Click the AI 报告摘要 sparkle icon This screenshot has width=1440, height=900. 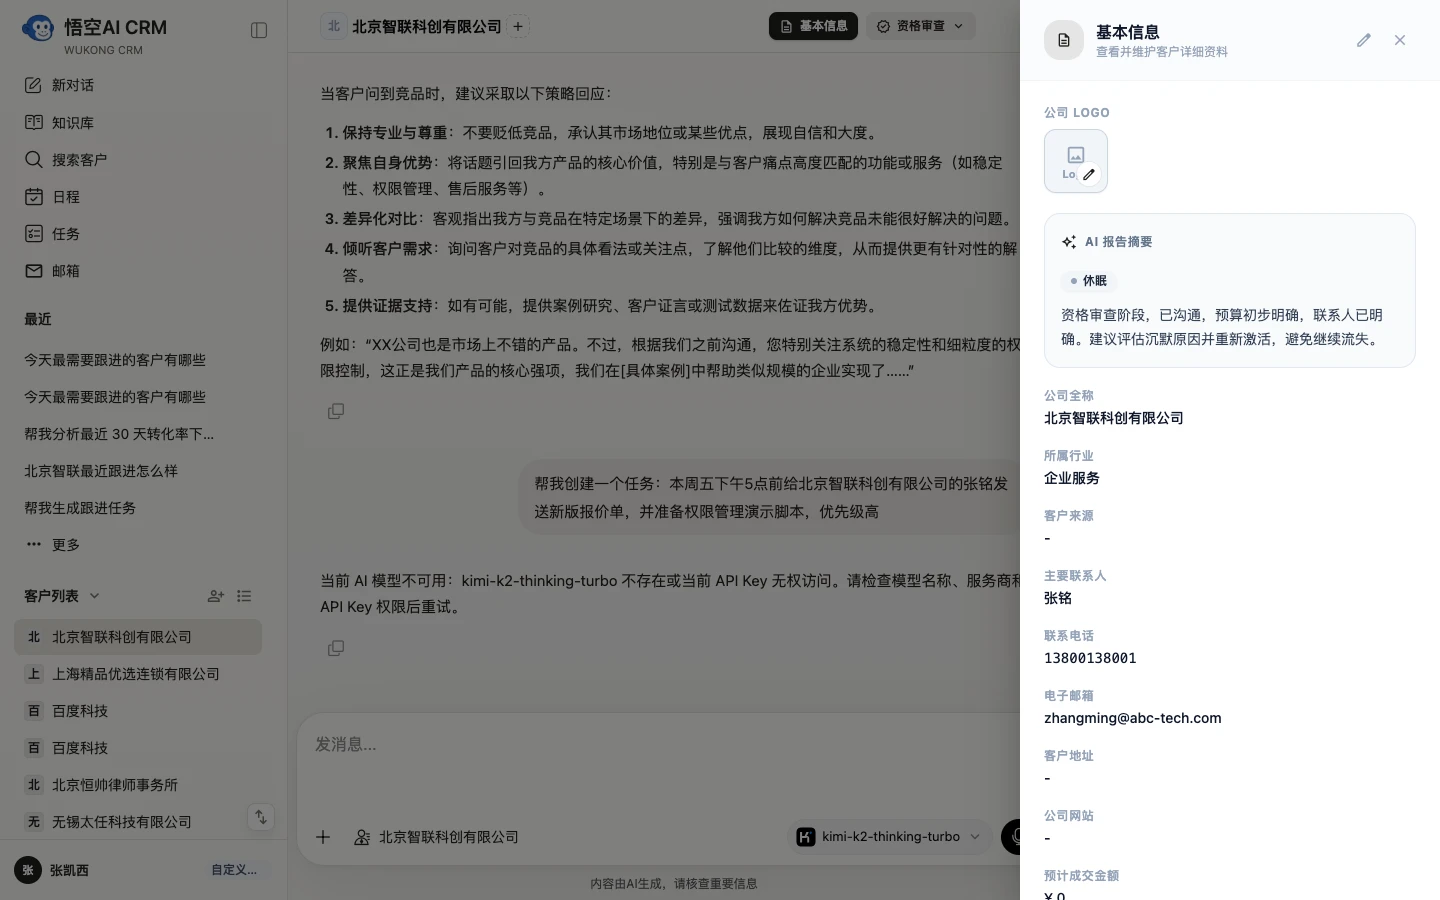[1069, 242]
